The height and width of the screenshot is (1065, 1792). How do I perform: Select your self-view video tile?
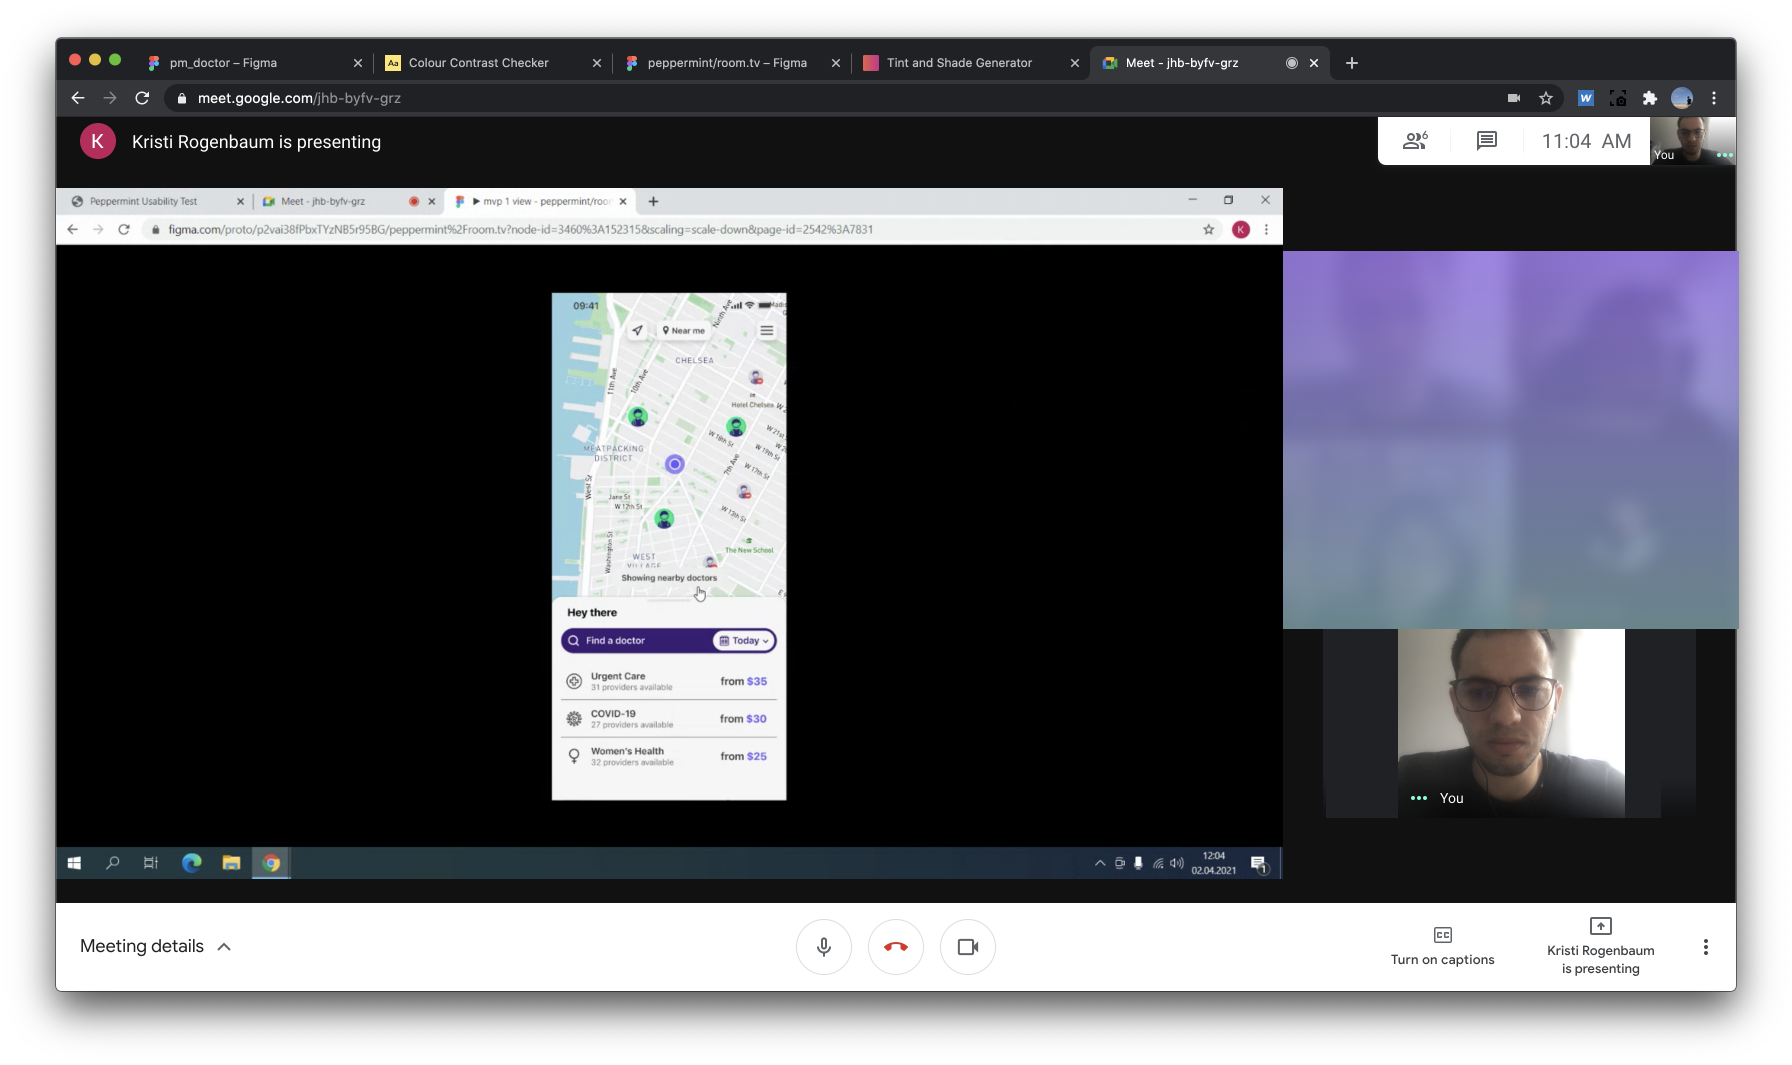[x=1510, y=722]
